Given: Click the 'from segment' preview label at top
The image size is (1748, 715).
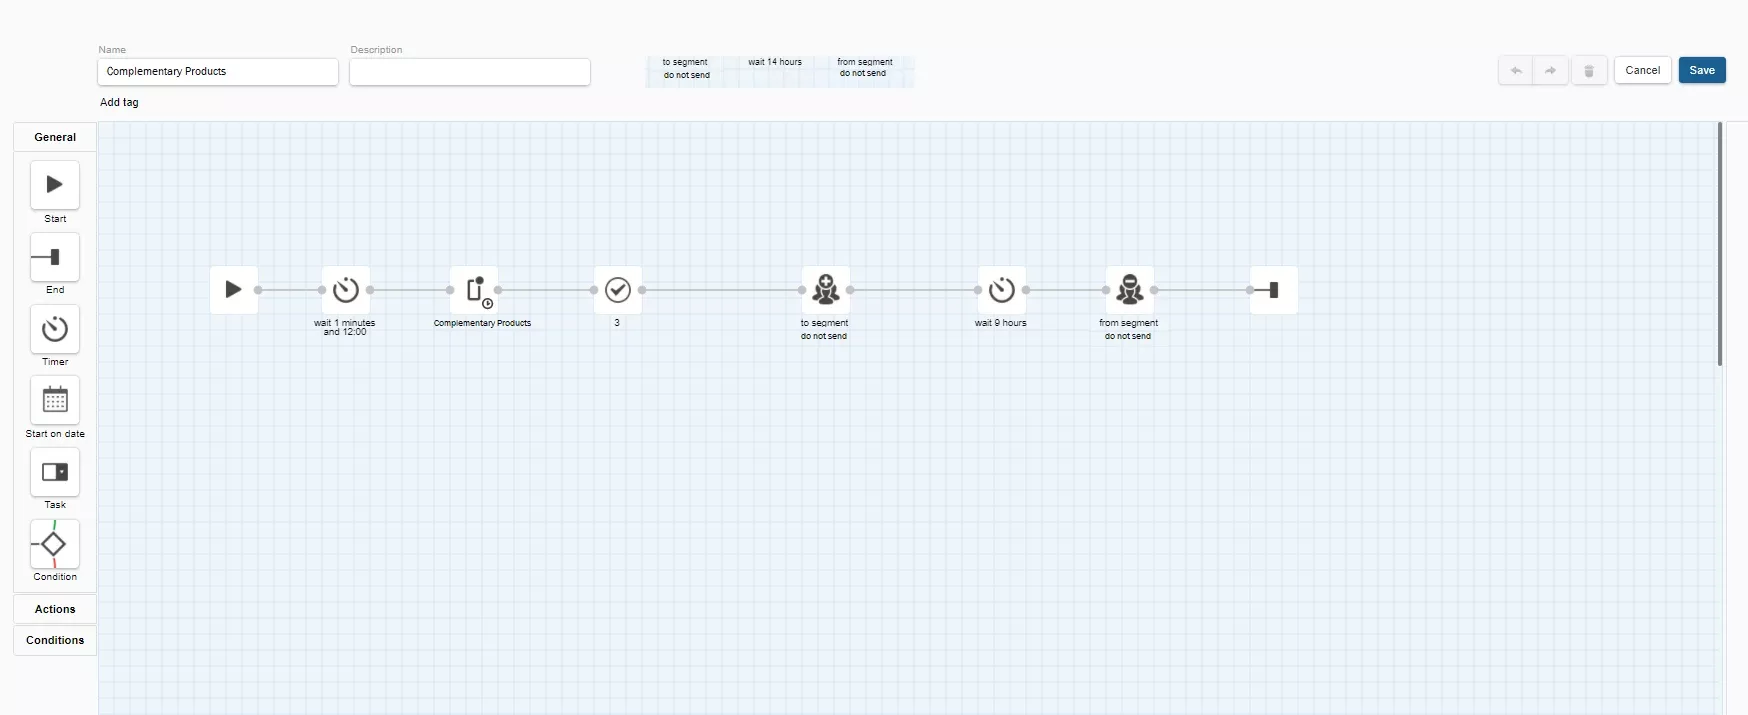Looking at the screenshot, I should coord(865,62).
